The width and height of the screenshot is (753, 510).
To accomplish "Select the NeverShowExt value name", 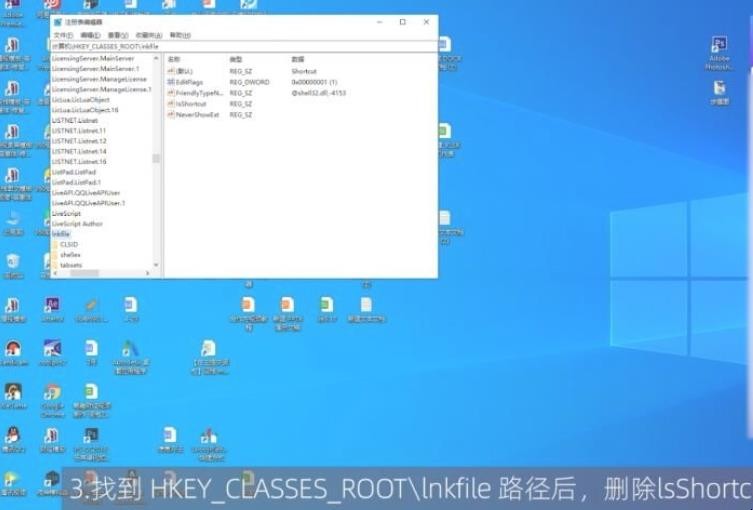I will (x=197, y=115).
